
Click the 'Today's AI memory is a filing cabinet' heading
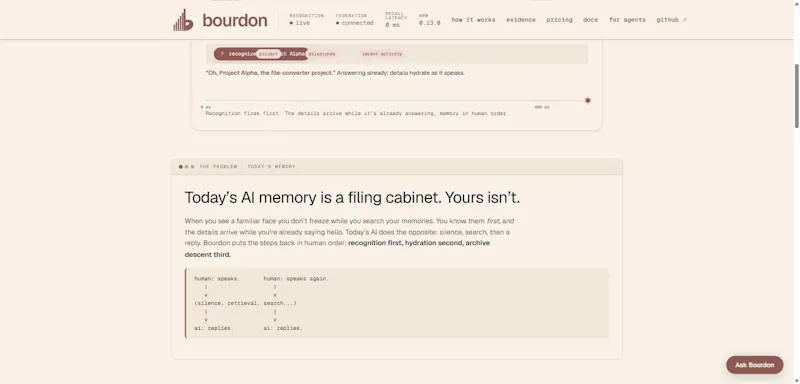pyautogui.click(x=352, y=198)
